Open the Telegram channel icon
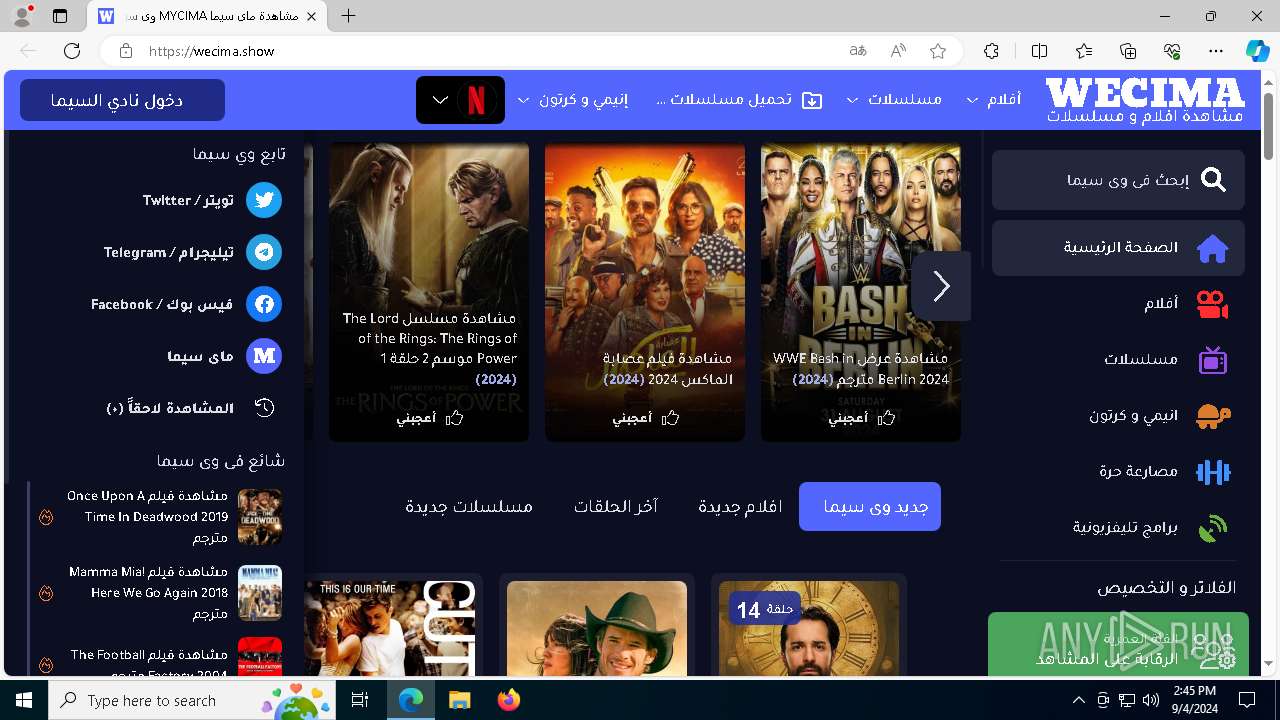Image resolution: width=1280 pixels, height=720 pixels. click(264, 252)
